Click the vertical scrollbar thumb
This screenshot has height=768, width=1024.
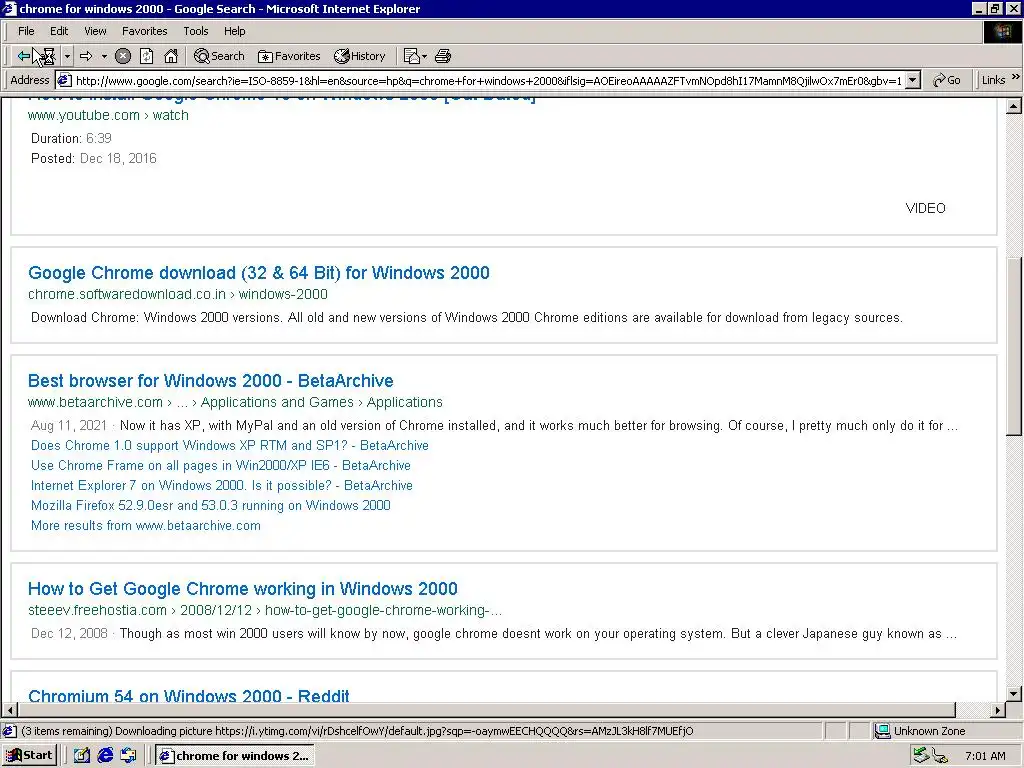(1014, 346)
